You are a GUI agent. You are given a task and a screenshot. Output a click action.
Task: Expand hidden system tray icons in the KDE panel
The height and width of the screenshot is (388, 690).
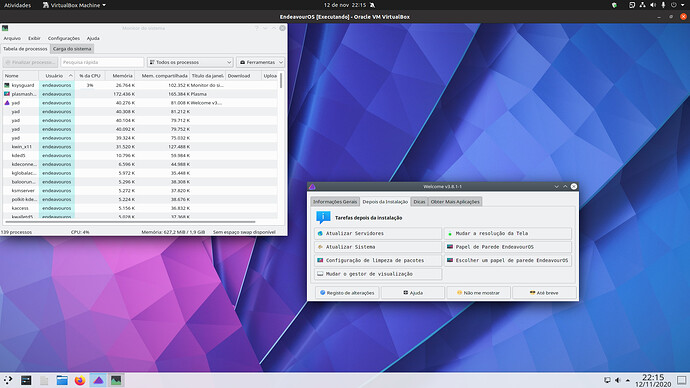(628, 380)
